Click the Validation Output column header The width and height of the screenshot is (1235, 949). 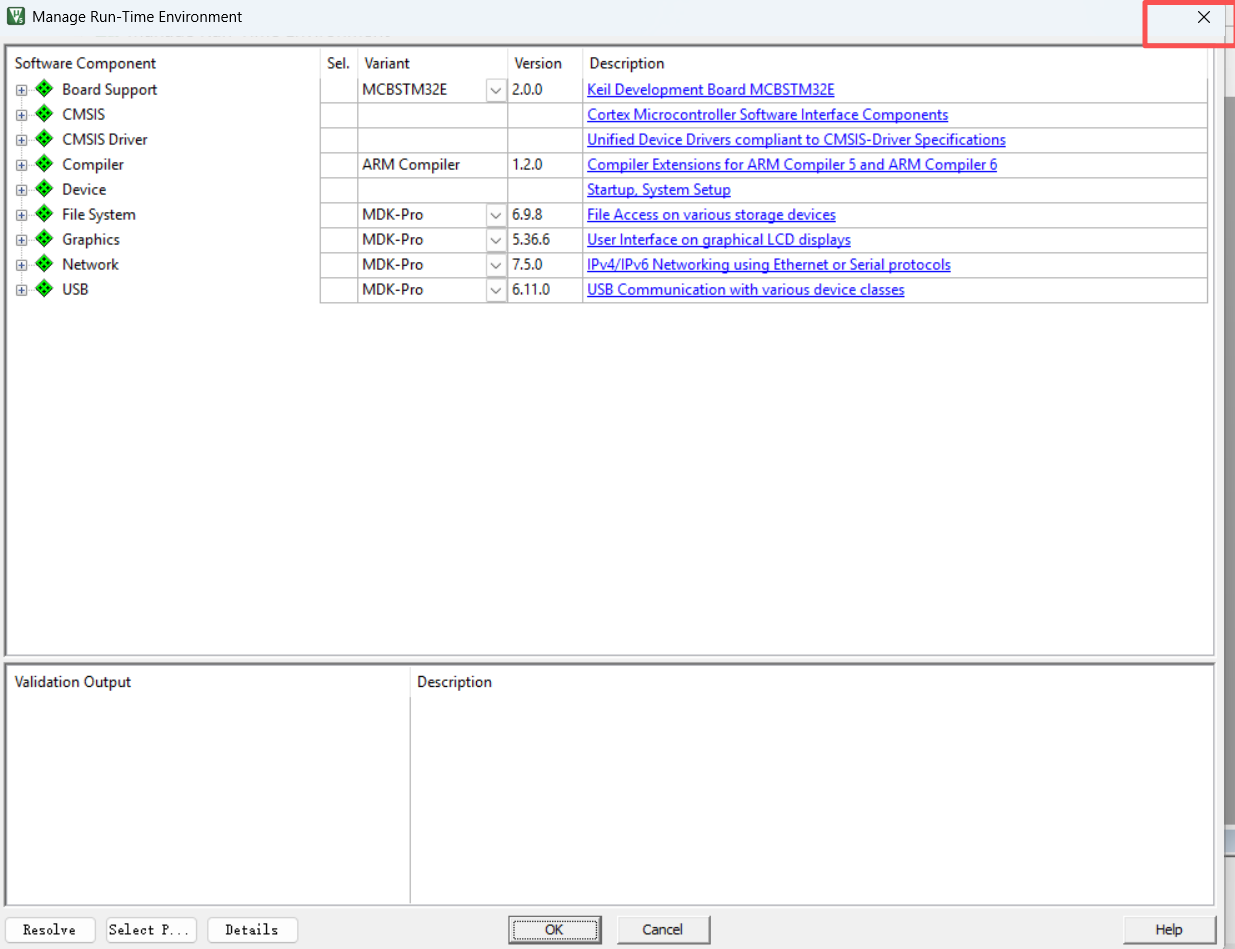pyautogui.click(x=73, y=682)
